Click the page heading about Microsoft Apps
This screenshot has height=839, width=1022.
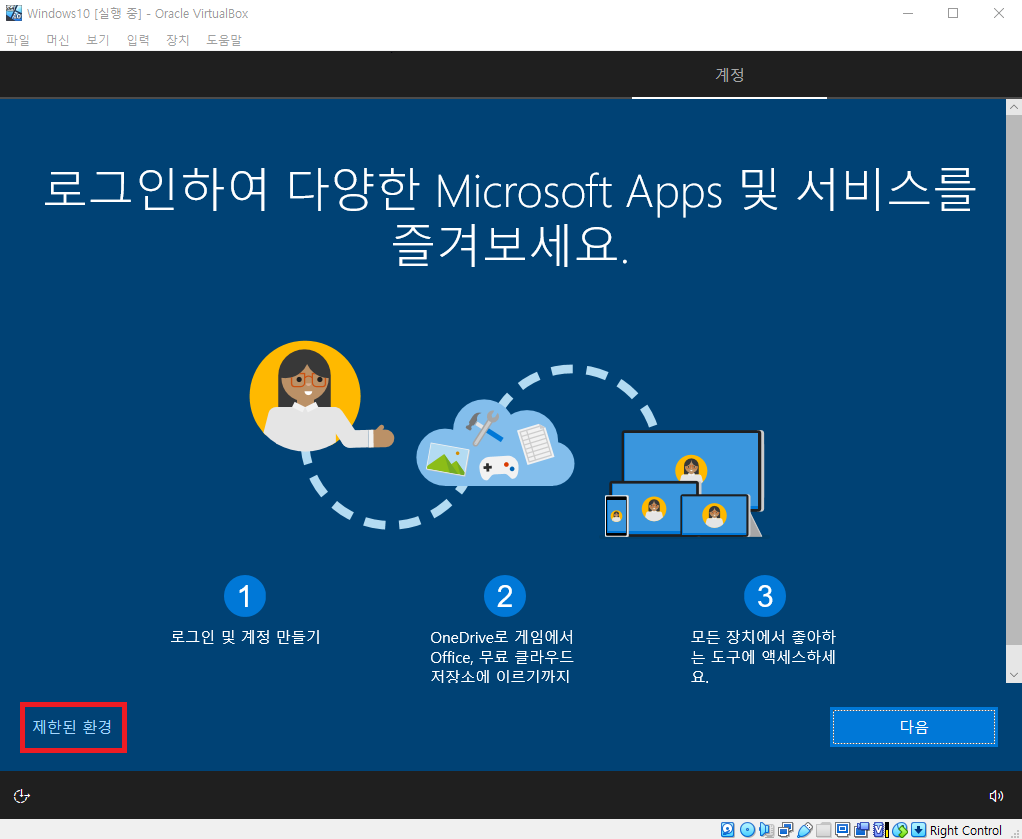pyautogui.click(x=510, y=216)
